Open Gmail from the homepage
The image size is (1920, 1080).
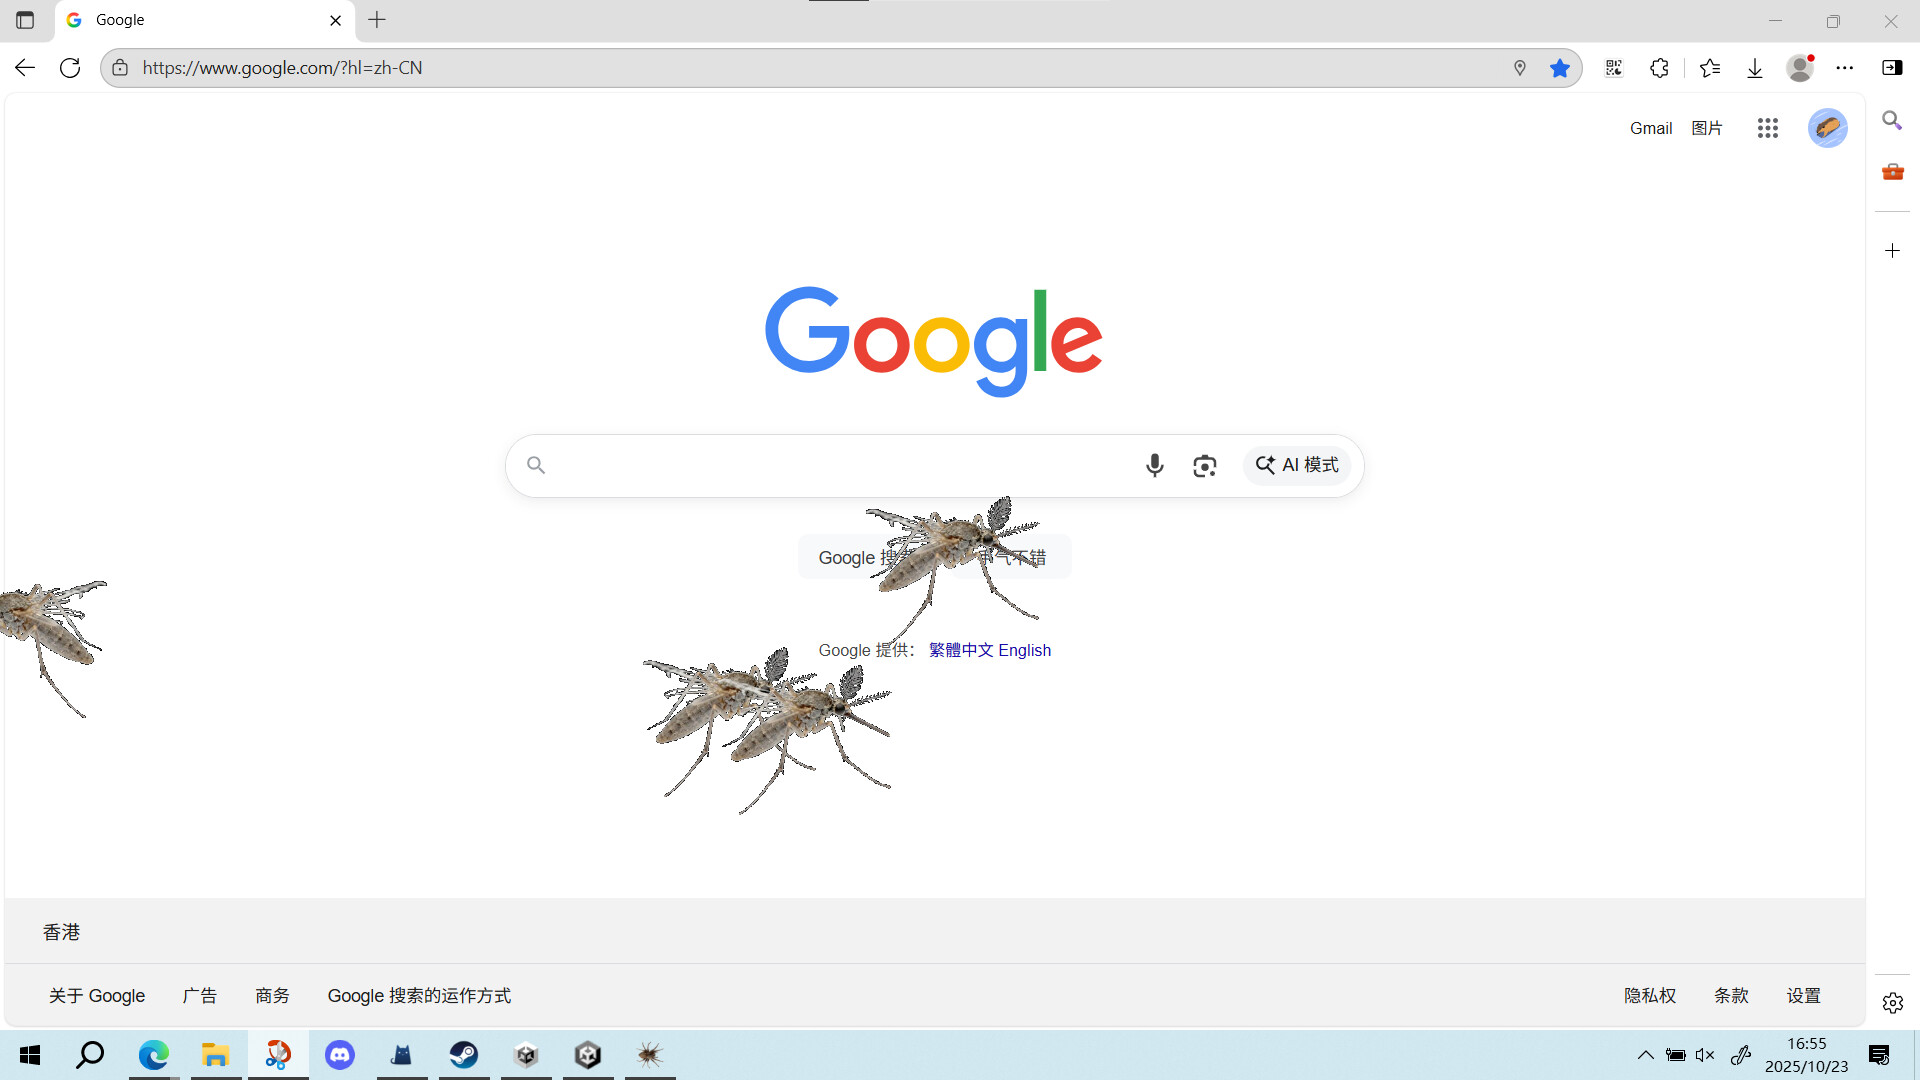[x=1650, y=128]
